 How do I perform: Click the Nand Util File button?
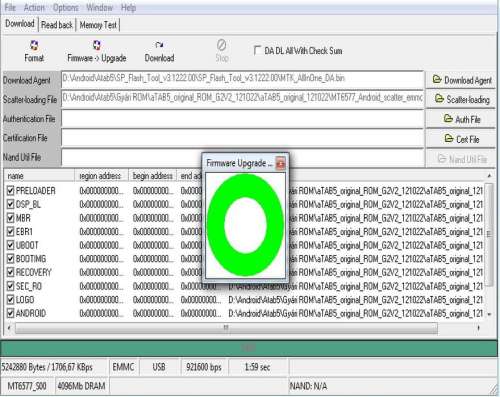click(x=461, y=159)
